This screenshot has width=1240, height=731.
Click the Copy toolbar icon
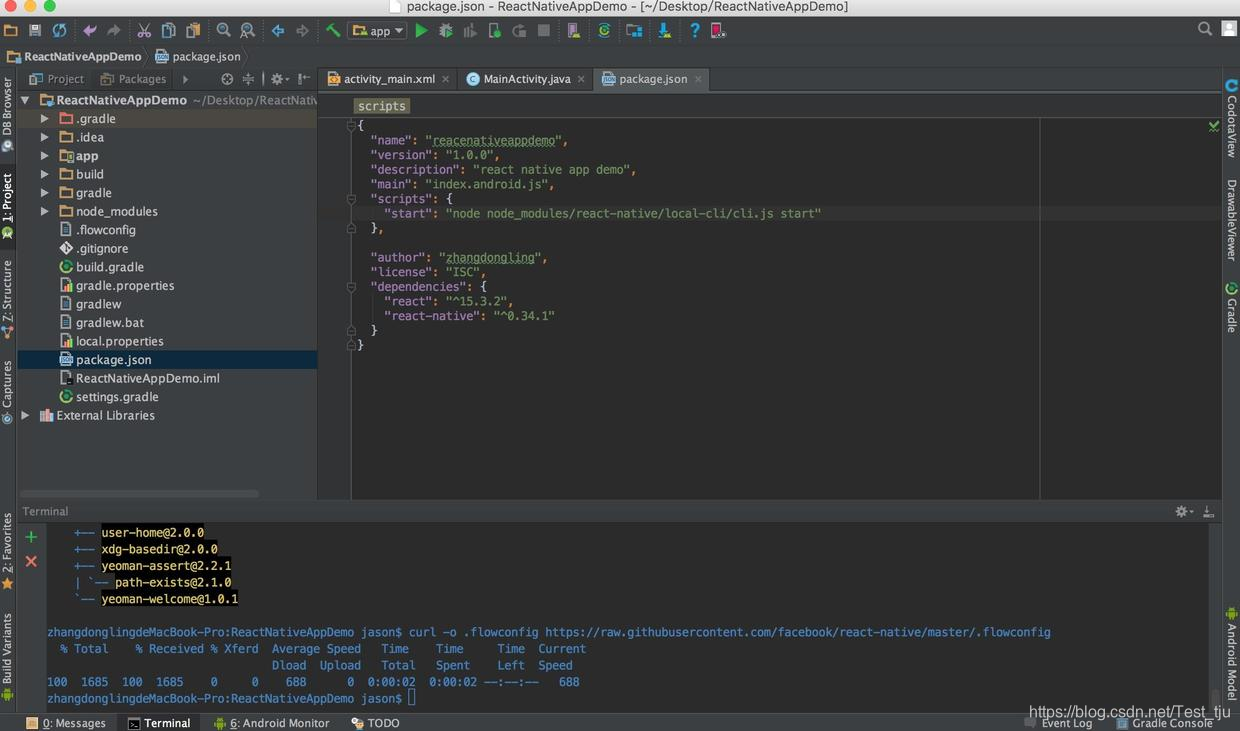168,31
